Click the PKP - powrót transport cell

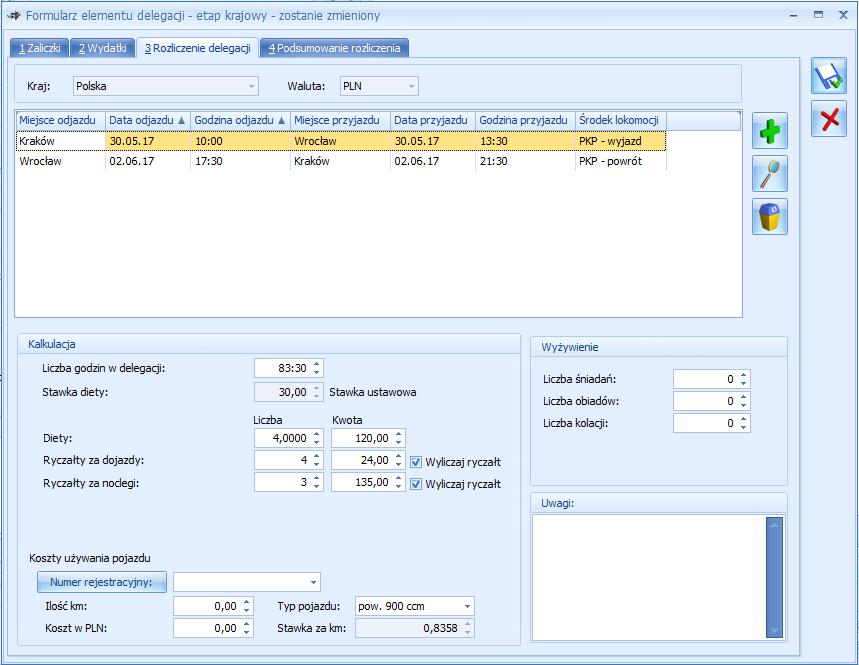(x=621, y=161)
